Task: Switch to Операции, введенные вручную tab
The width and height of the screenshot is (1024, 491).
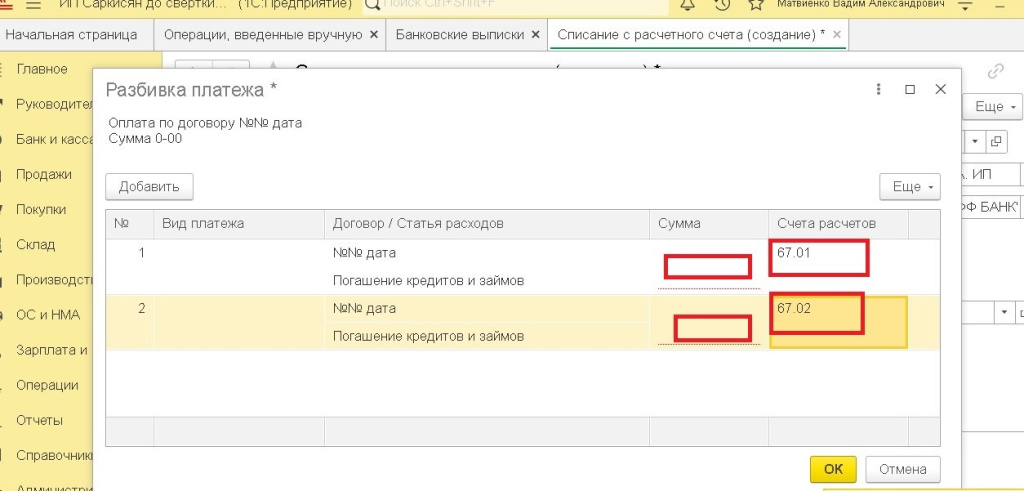Action: tap(263, 35)
